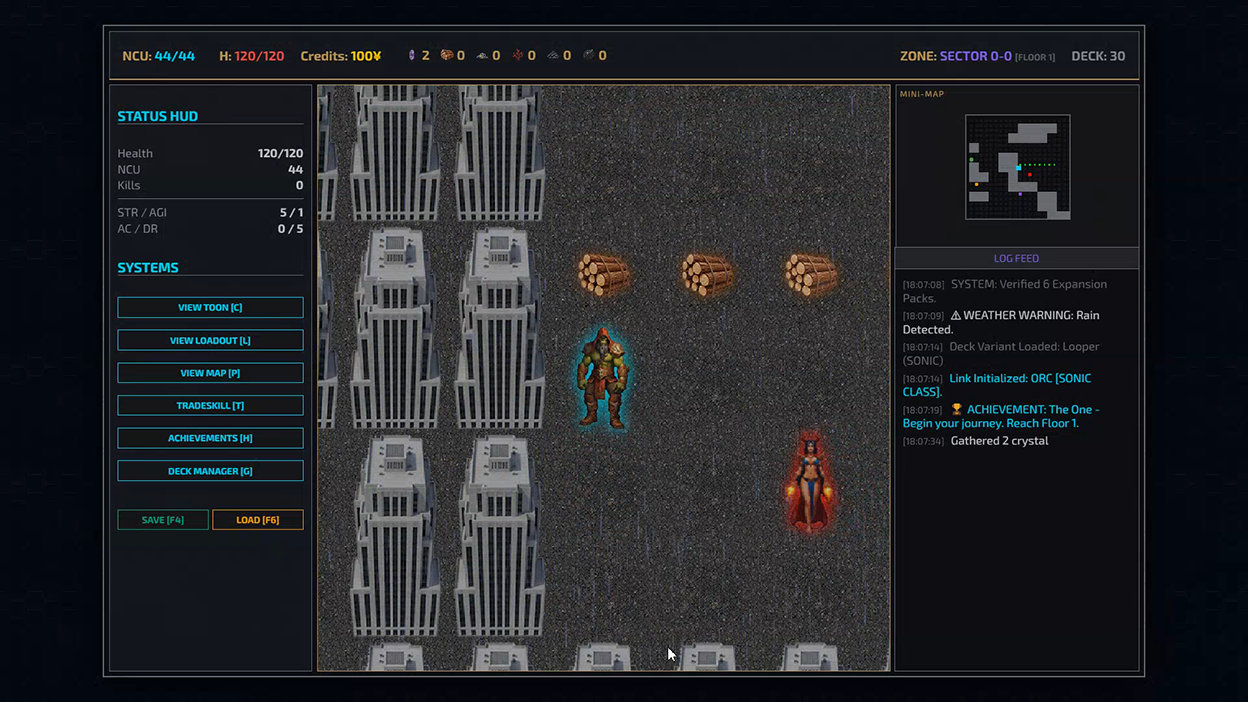The image size is (1248, 702).
Task: Click 'Verified 6 Expansion Packs' log entry
Action: [x=1005, y=291]
